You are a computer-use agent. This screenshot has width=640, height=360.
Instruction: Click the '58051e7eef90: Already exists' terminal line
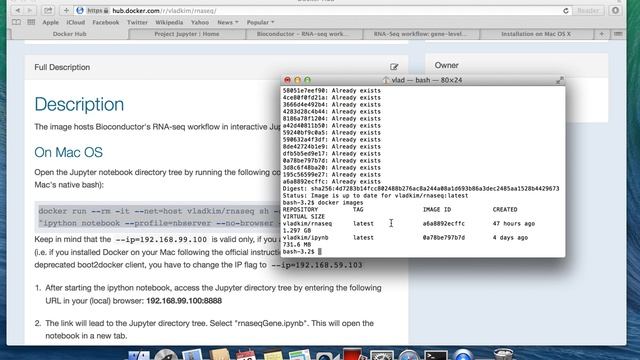[x=331, y=91]
